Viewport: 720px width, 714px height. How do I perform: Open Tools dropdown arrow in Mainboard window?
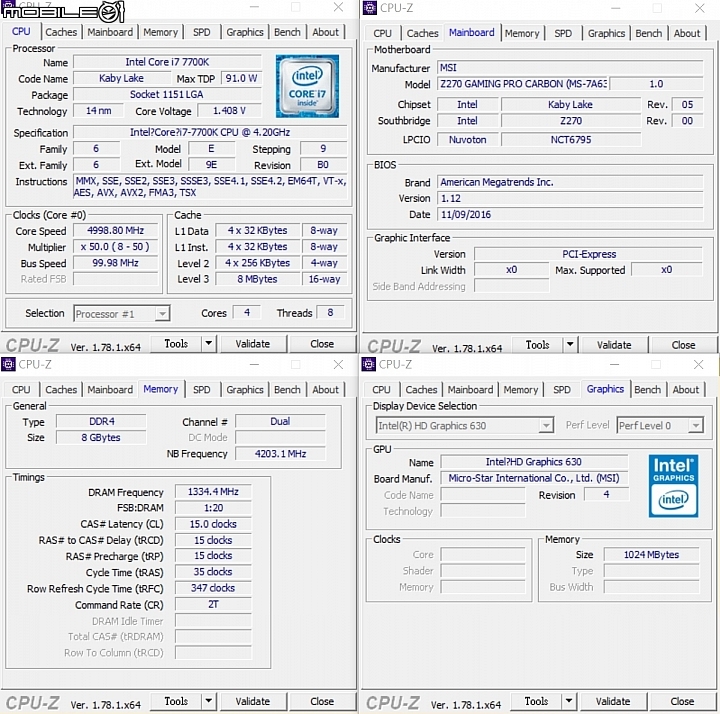570,344
